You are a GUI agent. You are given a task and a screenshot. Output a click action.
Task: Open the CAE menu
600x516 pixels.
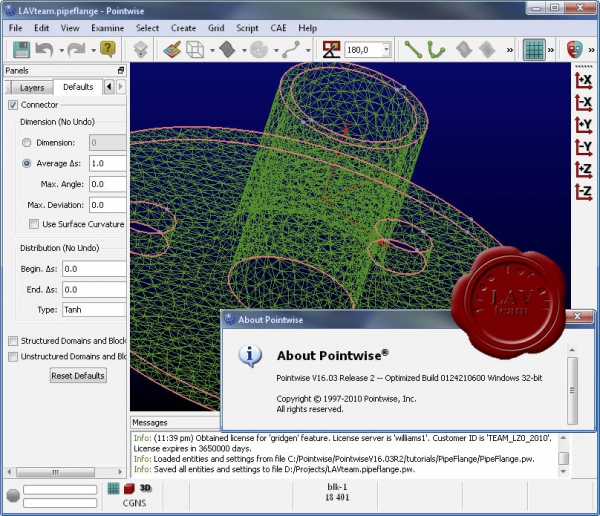278,28
